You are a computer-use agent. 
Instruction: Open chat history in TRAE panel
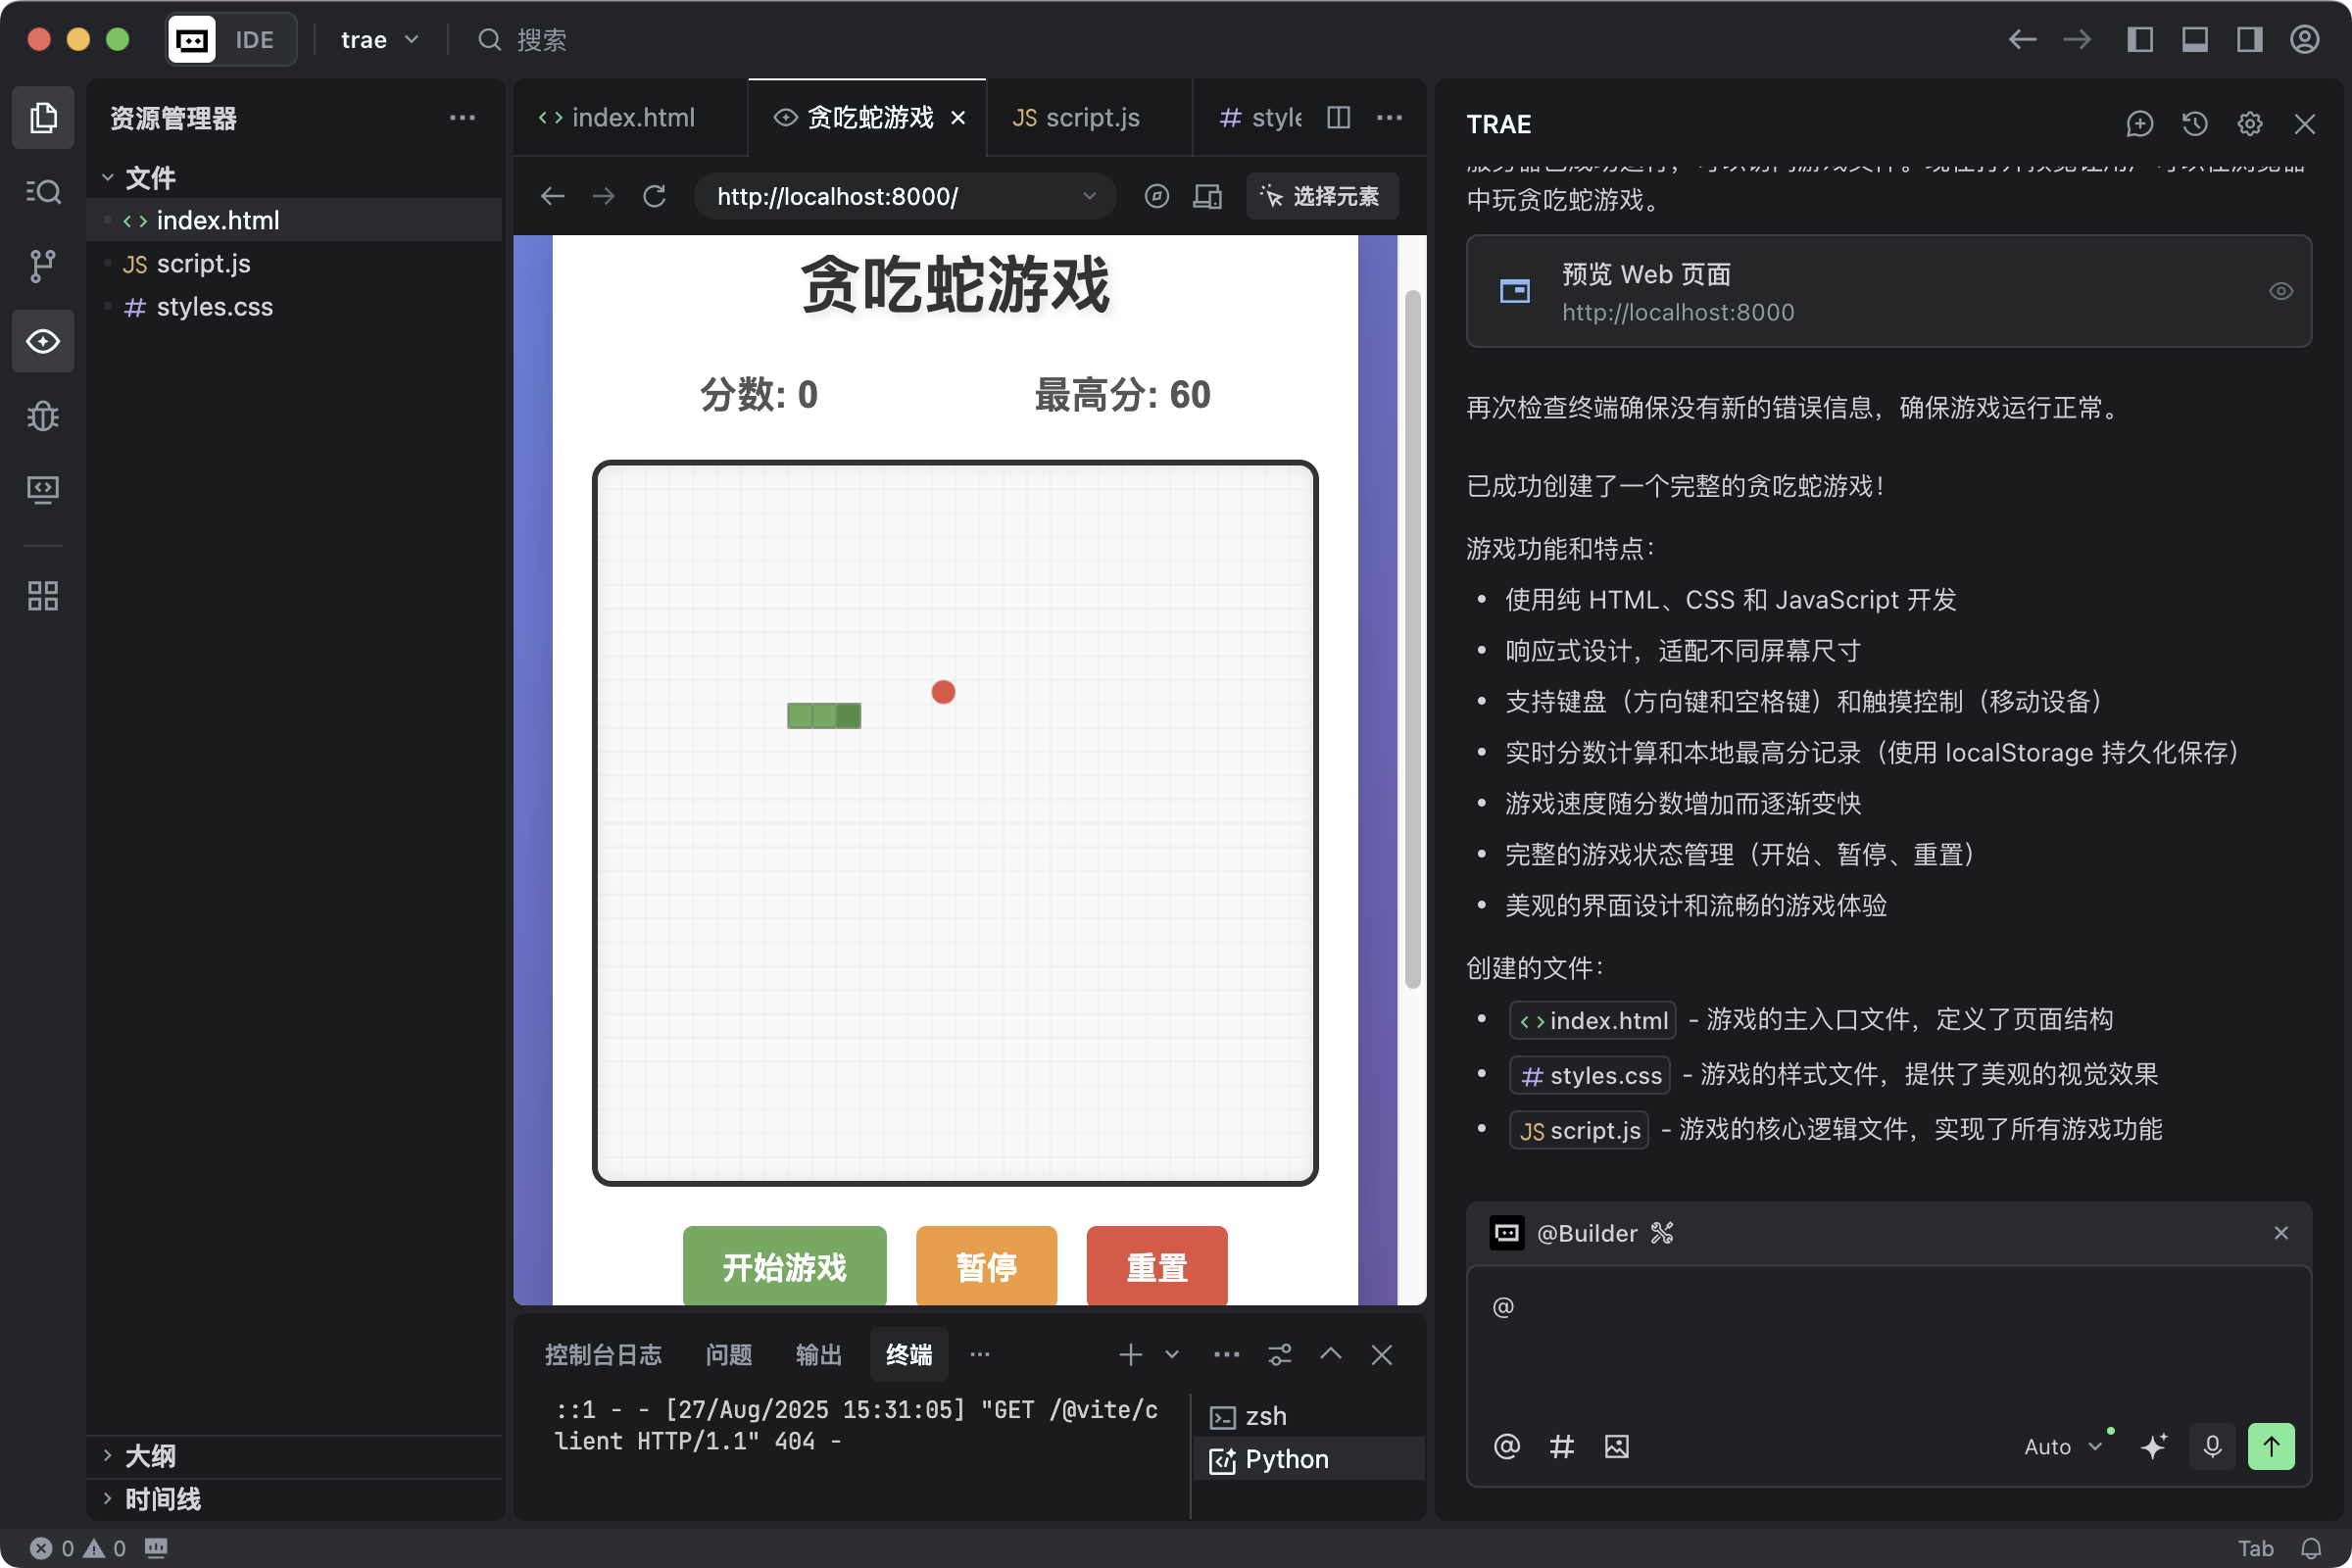click(2194, 124)
